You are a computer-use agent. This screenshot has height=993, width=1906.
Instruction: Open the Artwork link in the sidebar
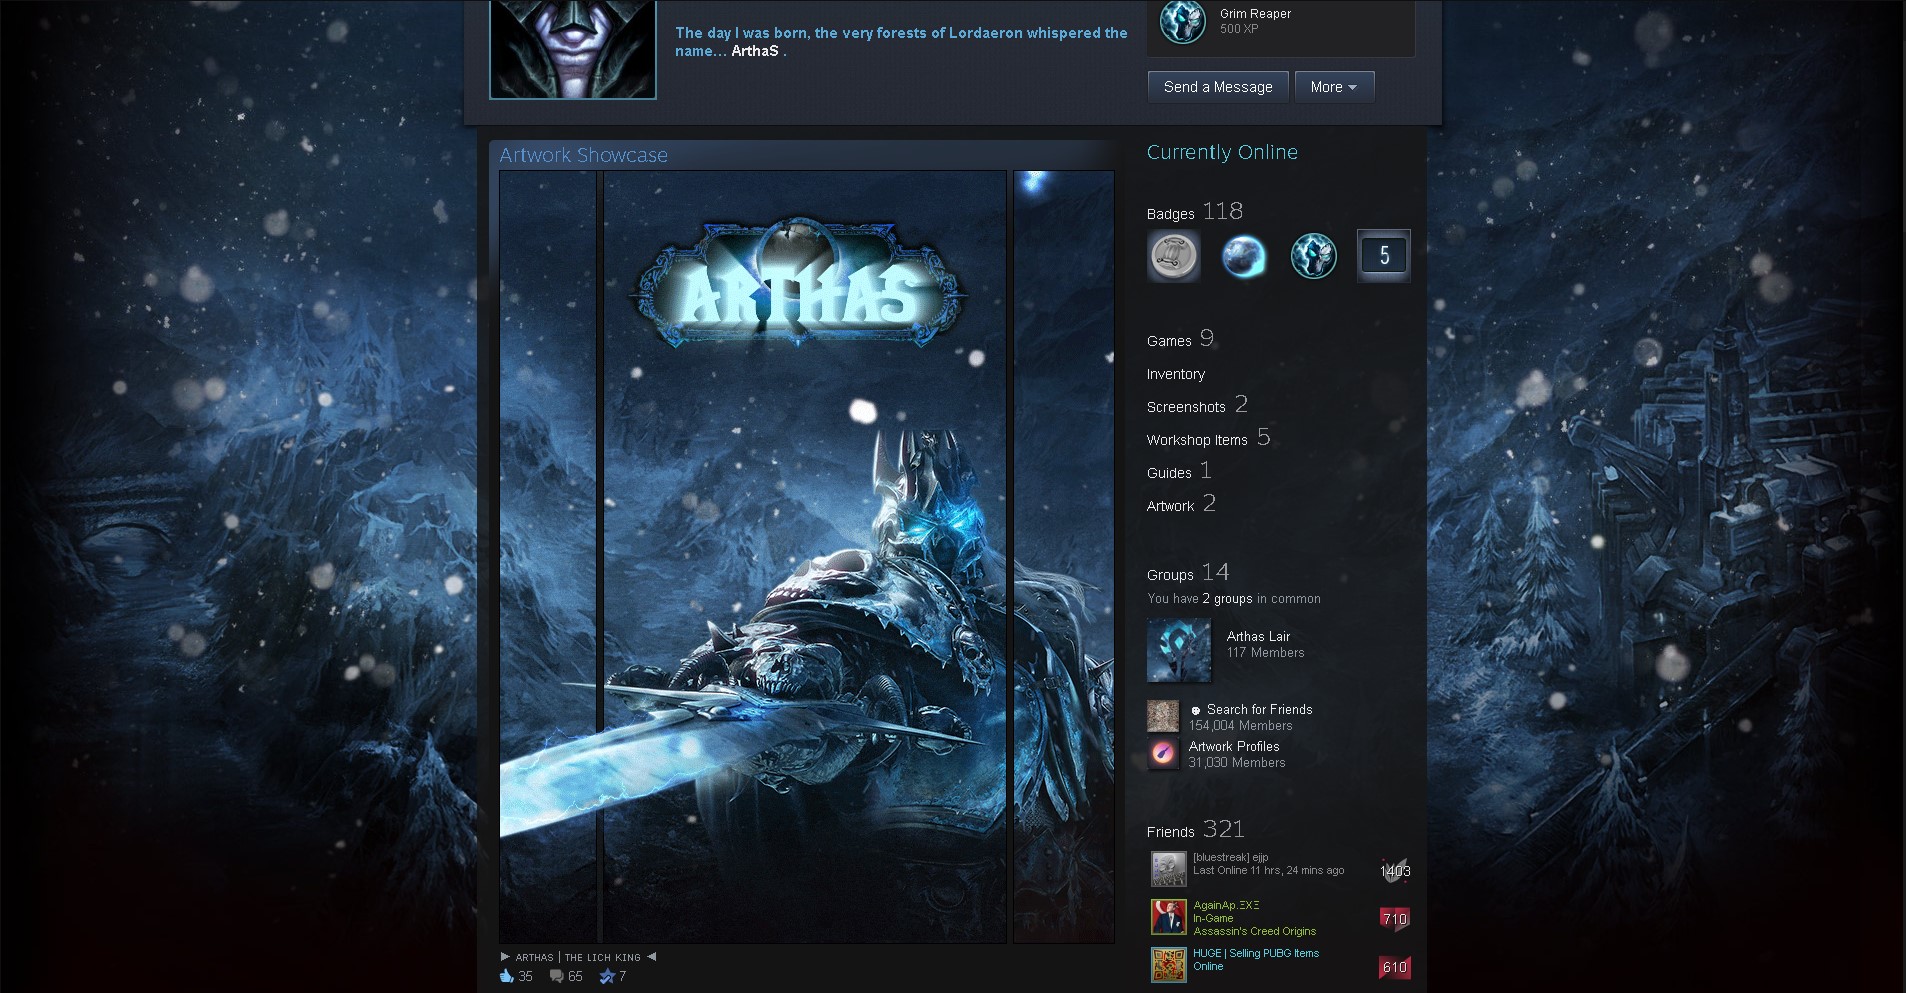tap(1170, 506)
